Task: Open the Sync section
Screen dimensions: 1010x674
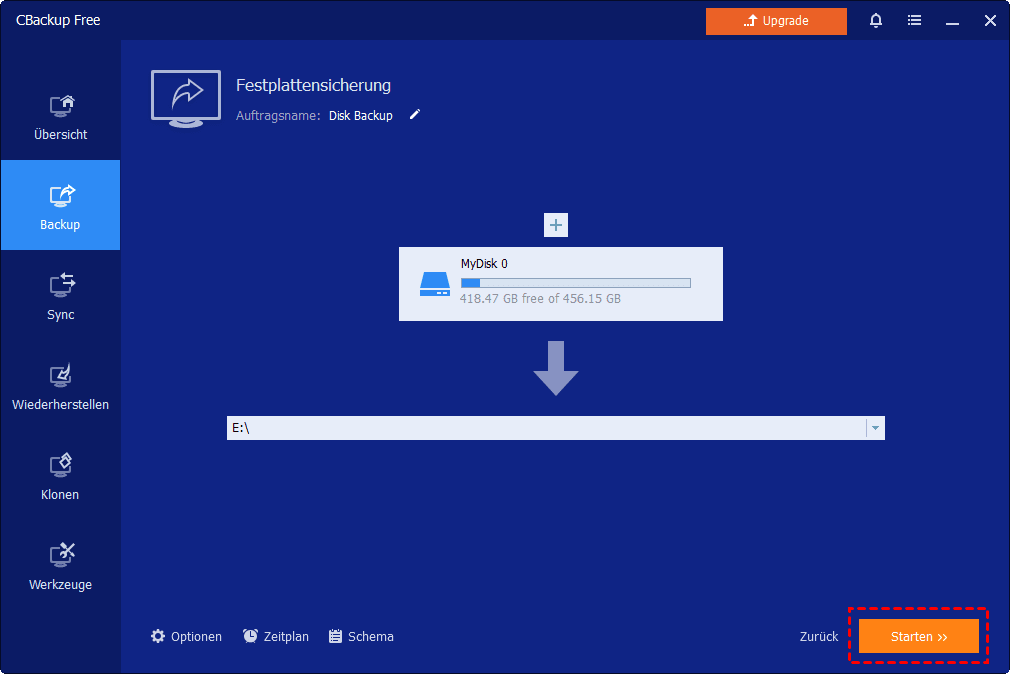Action: click(60, 296)
